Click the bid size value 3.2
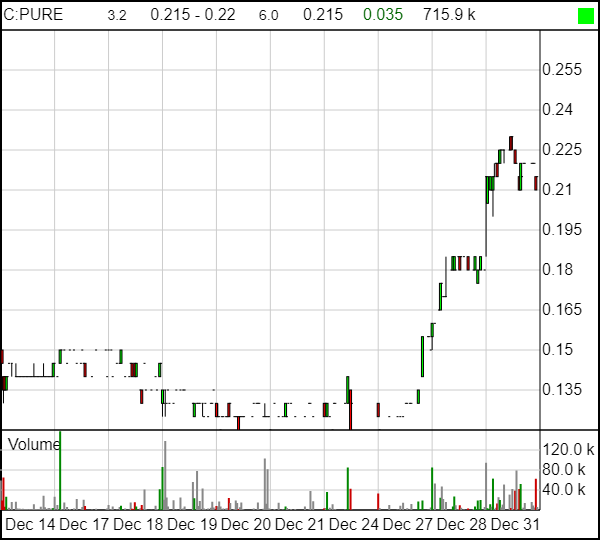The width and height of the screenshot is (600, 540). point(117,16)
